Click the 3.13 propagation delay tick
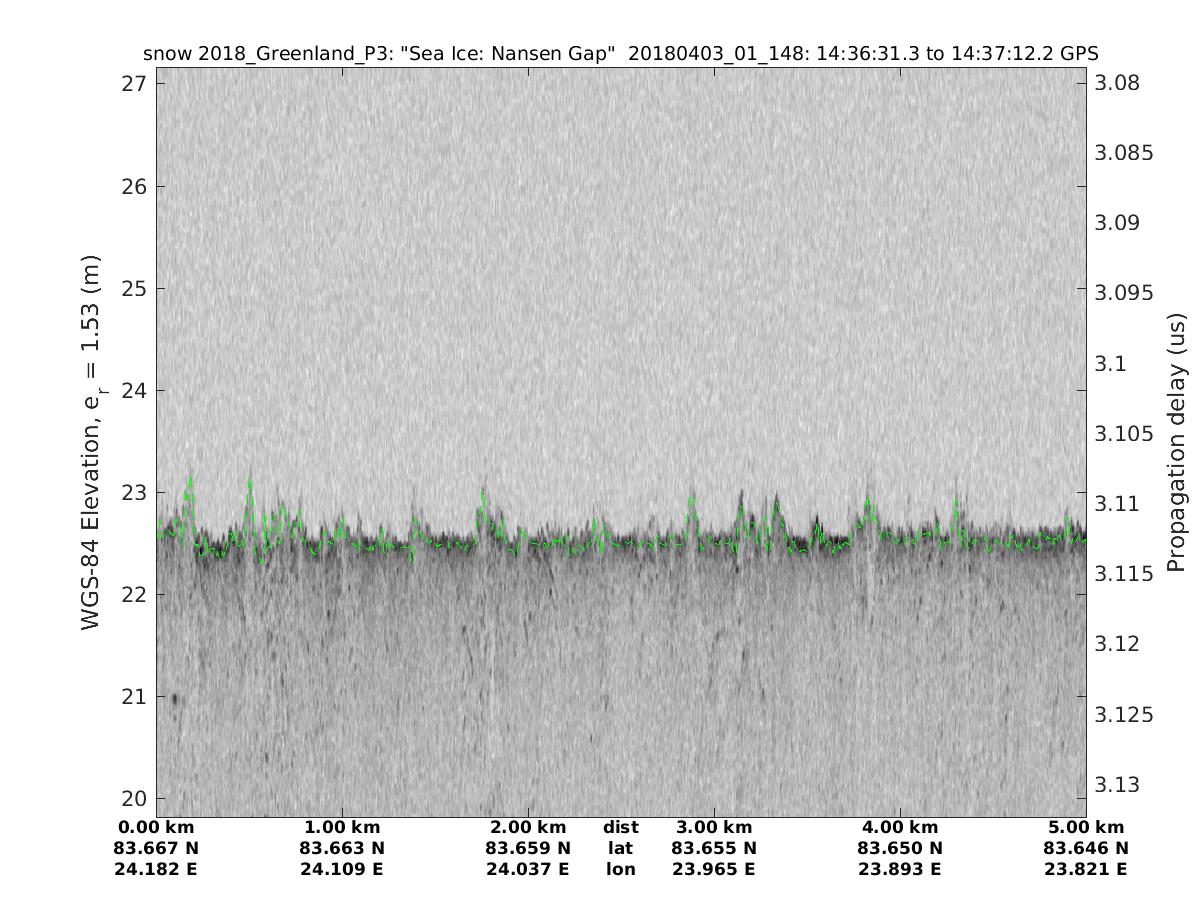 click(1117, 784)
